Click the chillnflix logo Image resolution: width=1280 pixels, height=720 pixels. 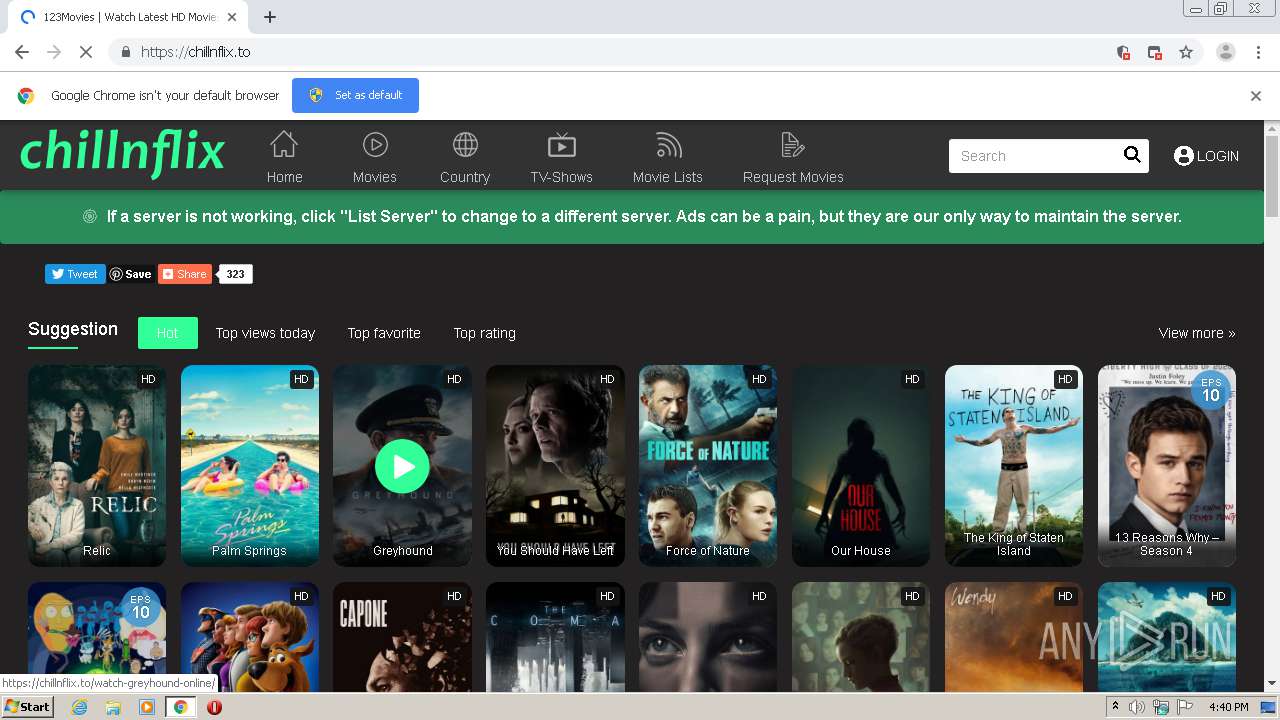click(122, 152)
